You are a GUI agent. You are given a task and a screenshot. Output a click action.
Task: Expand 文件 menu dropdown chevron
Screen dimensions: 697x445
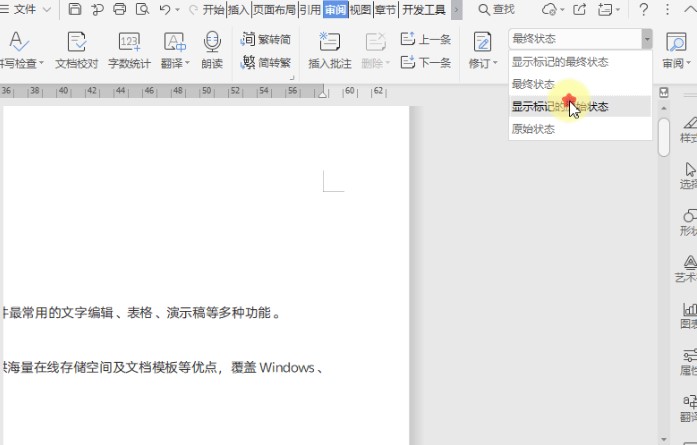click(x=47, y=9)
